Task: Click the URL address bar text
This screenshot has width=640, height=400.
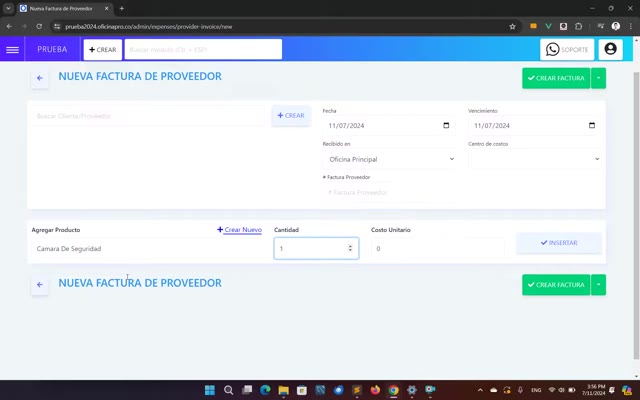Action: tap(149, 27)
